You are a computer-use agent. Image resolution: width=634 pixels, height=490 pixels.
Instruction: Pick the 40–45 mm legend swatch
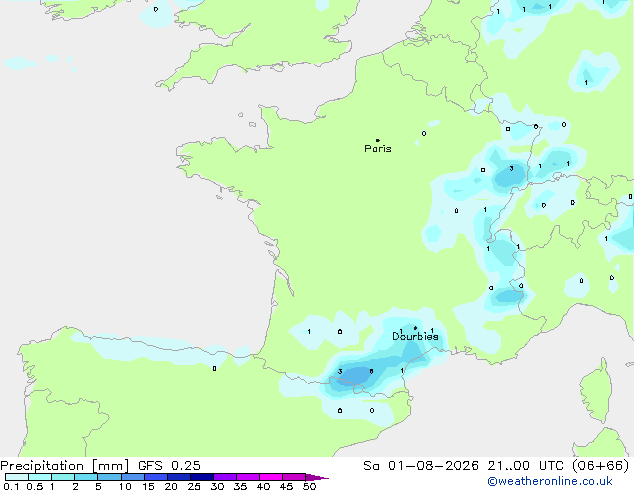271,477
